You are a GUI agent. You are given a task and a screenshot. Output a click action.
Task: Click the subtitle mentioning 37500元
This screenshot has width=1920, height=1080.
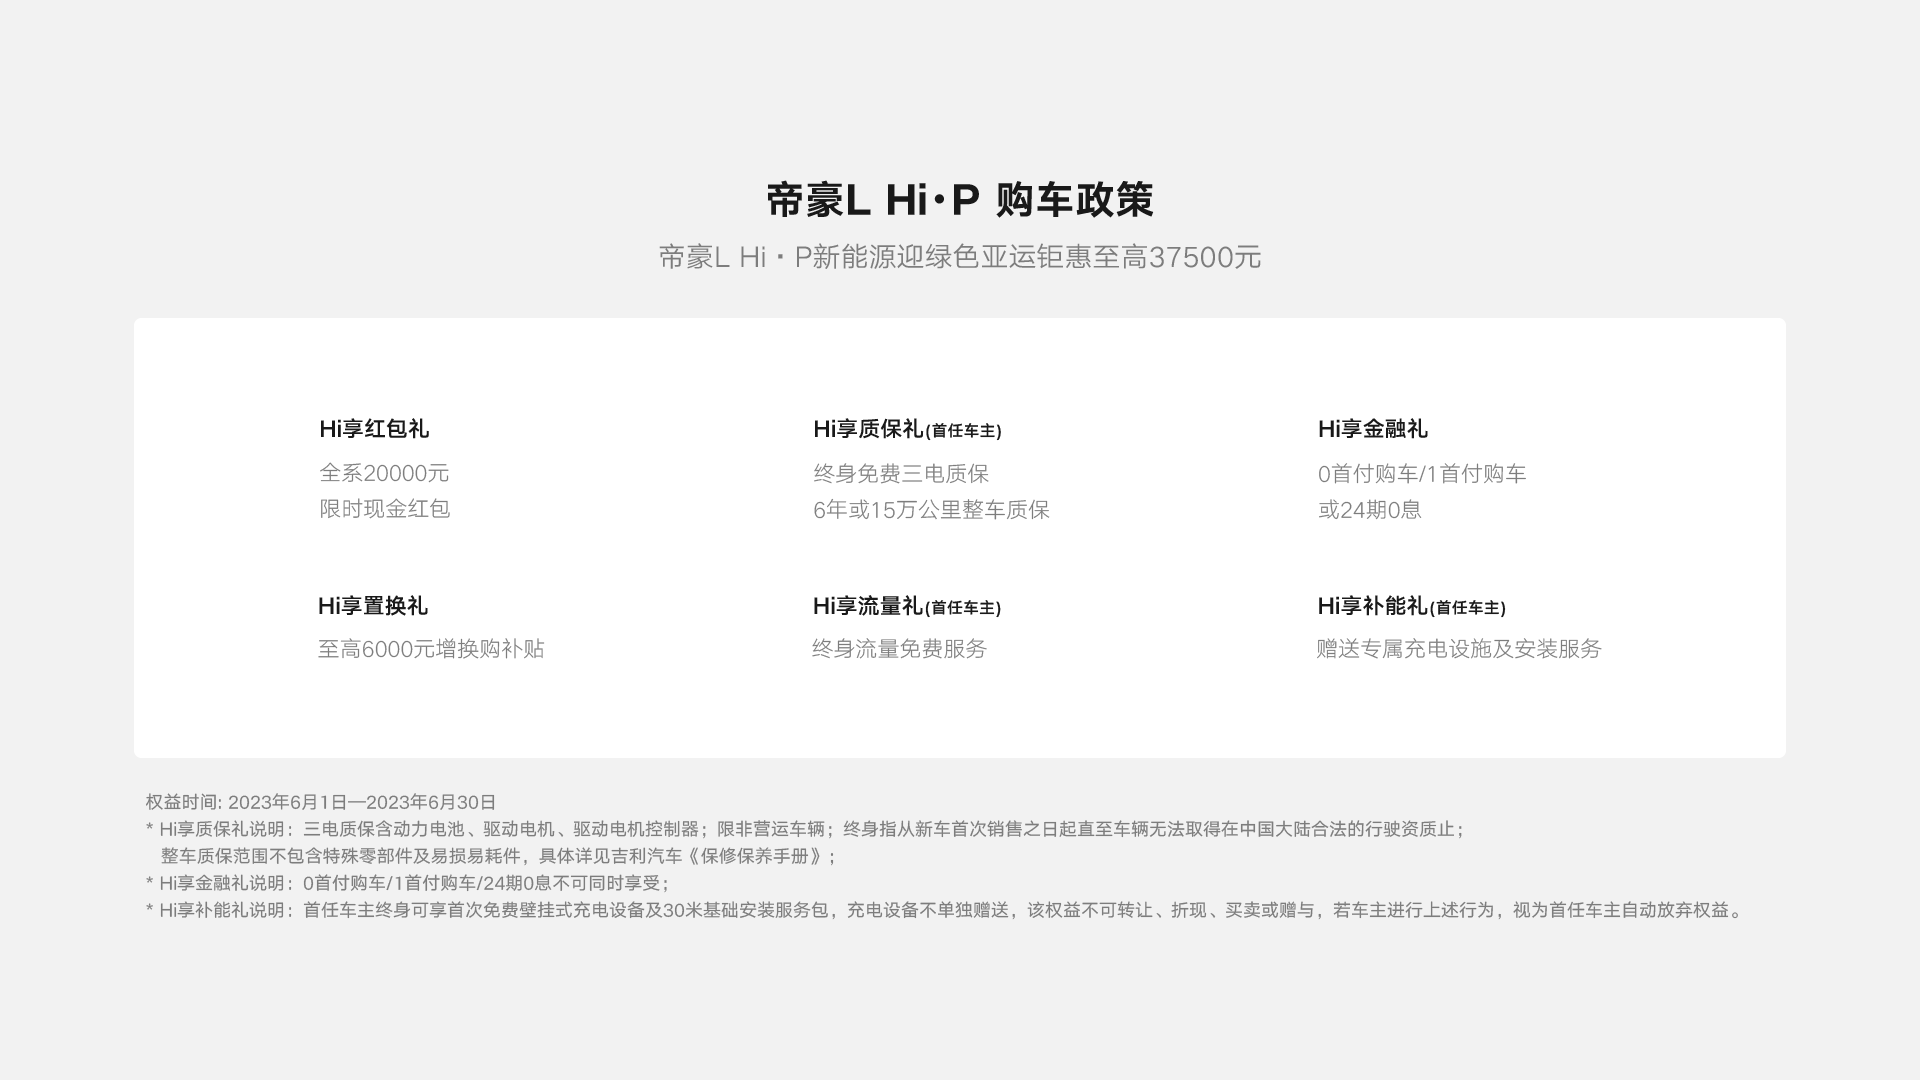tap(960, 257)
